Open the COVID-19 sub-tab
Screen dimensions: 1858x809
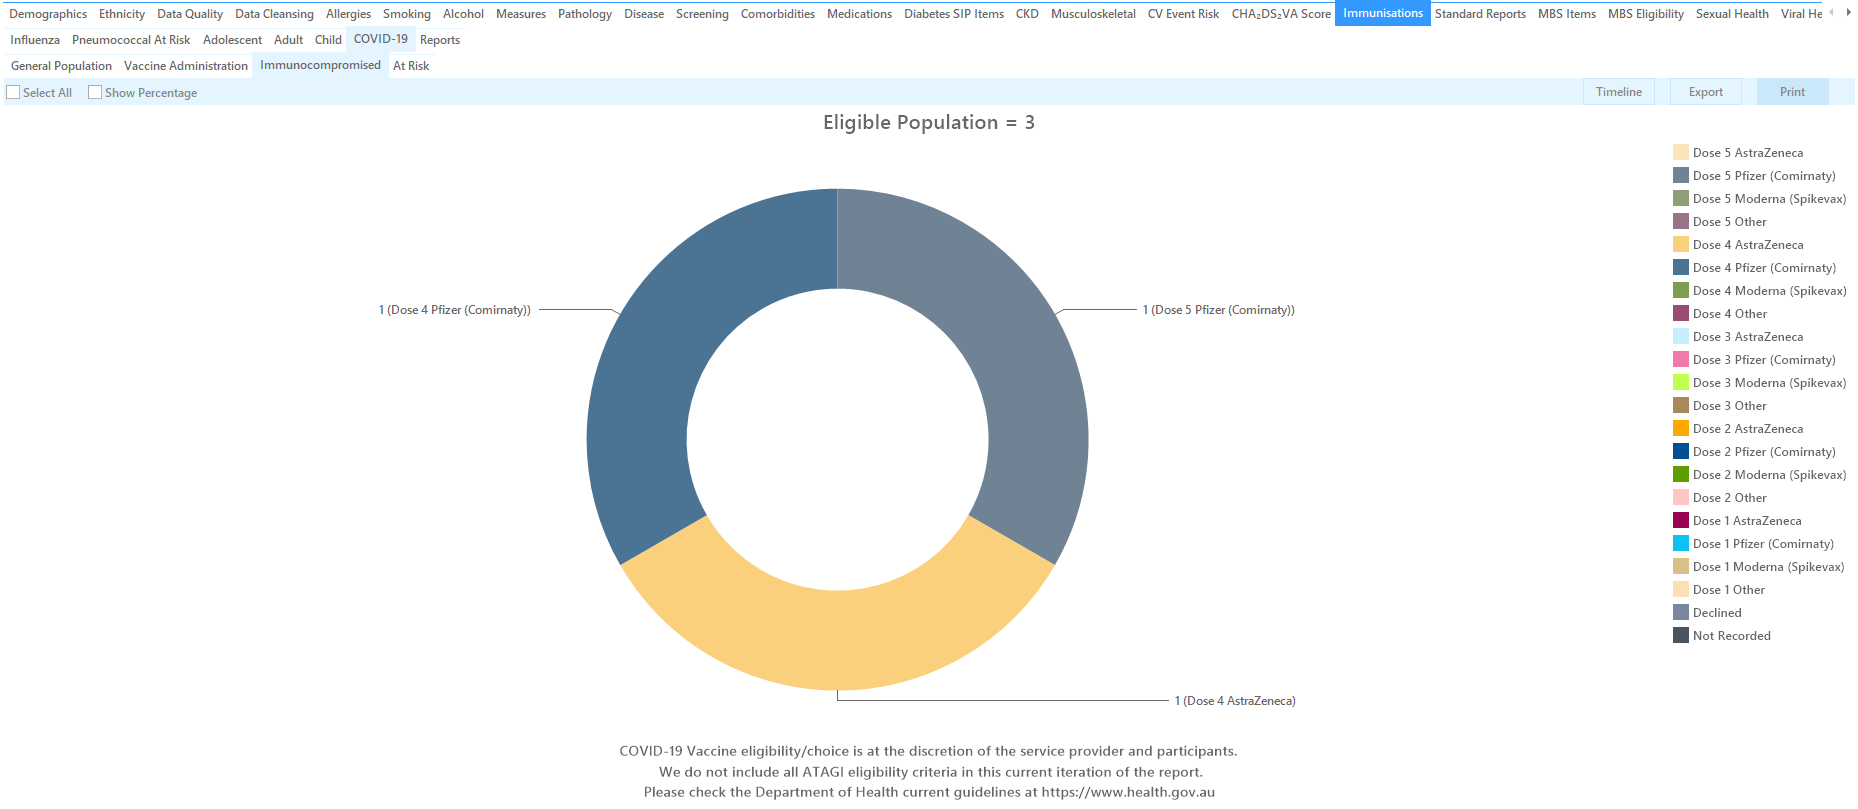381,39
